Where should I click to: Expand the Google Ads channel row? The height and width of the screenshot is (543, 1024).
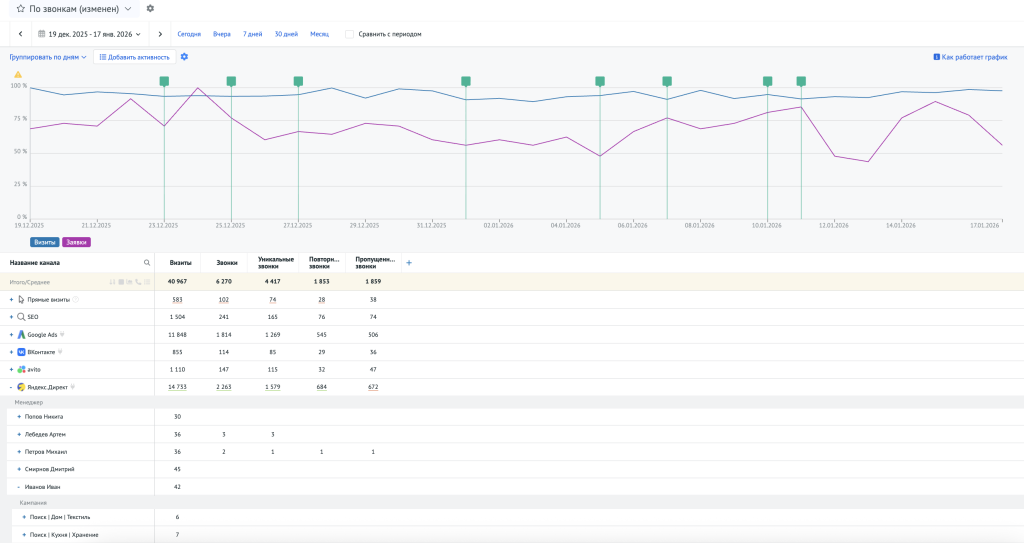11,334
